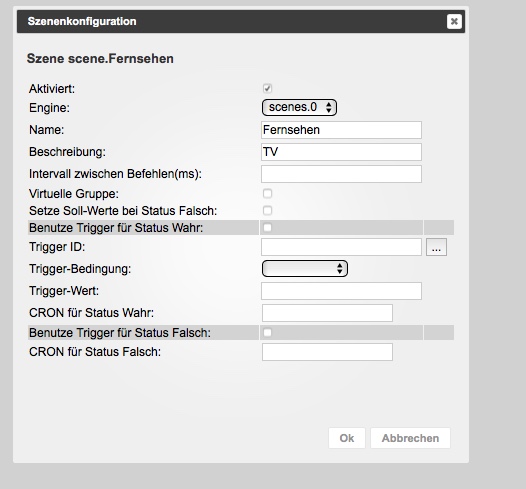Click the Beschreibung field showing TV
The height and width of the screenshot is (489, 526).
pos(341,152)
